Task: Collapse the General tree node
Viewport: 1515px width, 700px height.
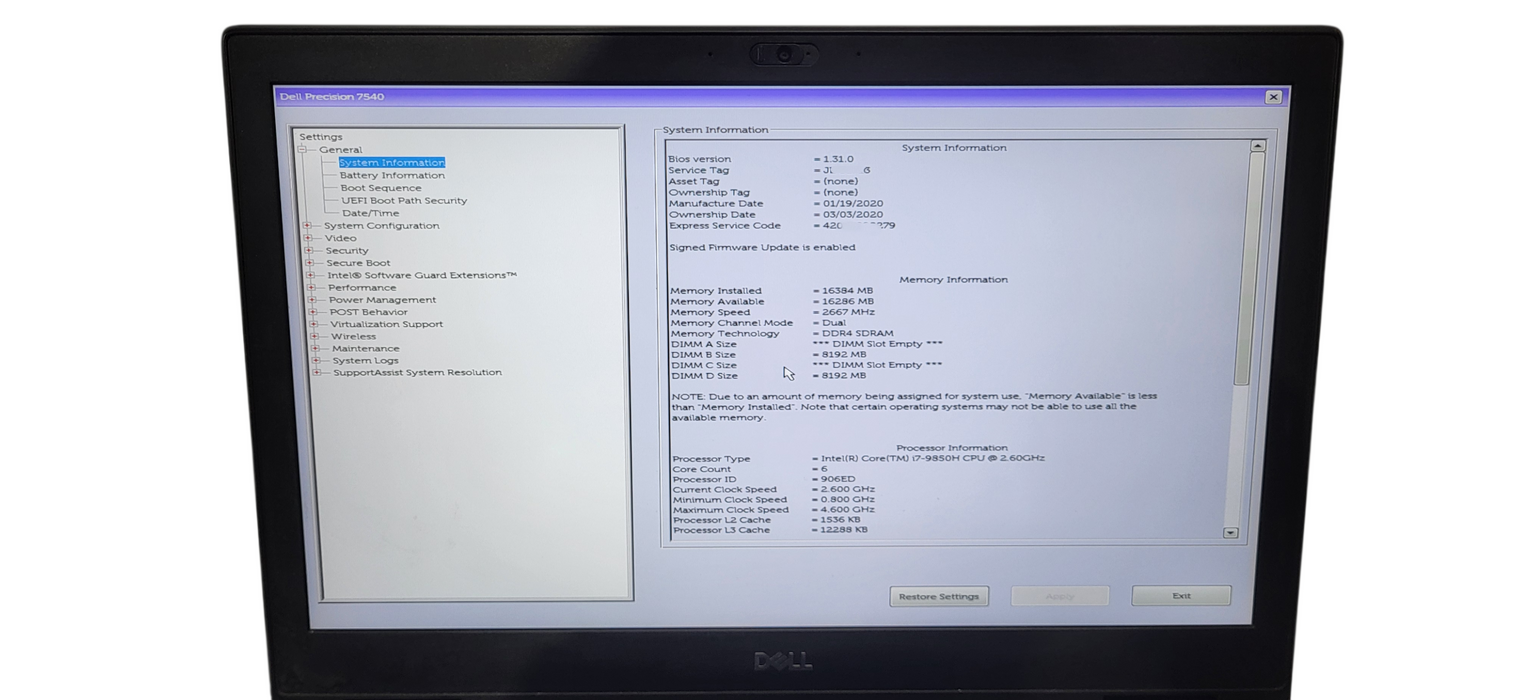Action: (x=301, y=150)
